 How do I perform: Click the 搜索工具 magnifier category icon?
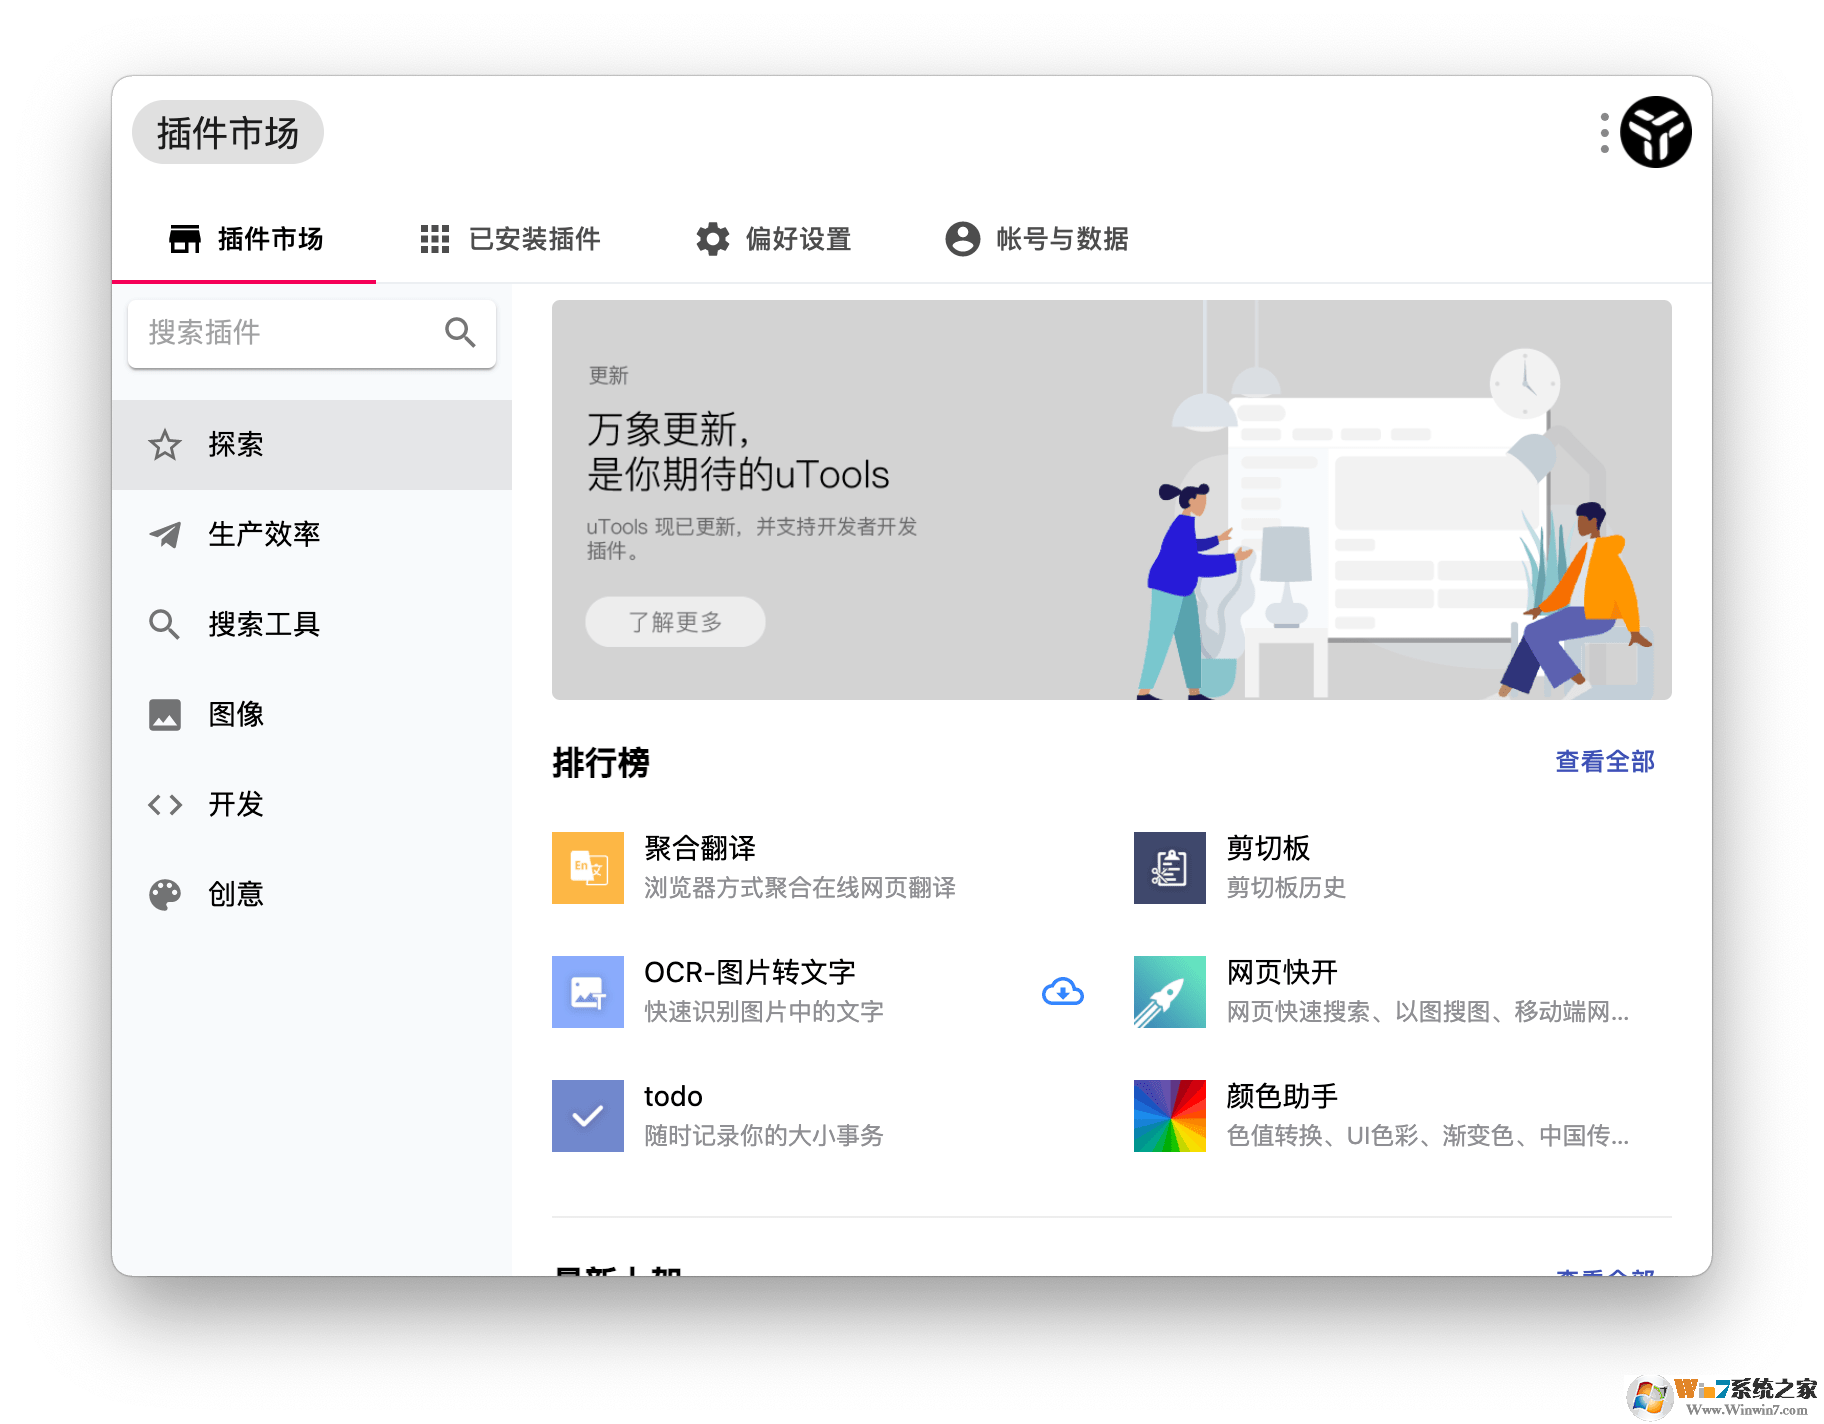(165, 625)
